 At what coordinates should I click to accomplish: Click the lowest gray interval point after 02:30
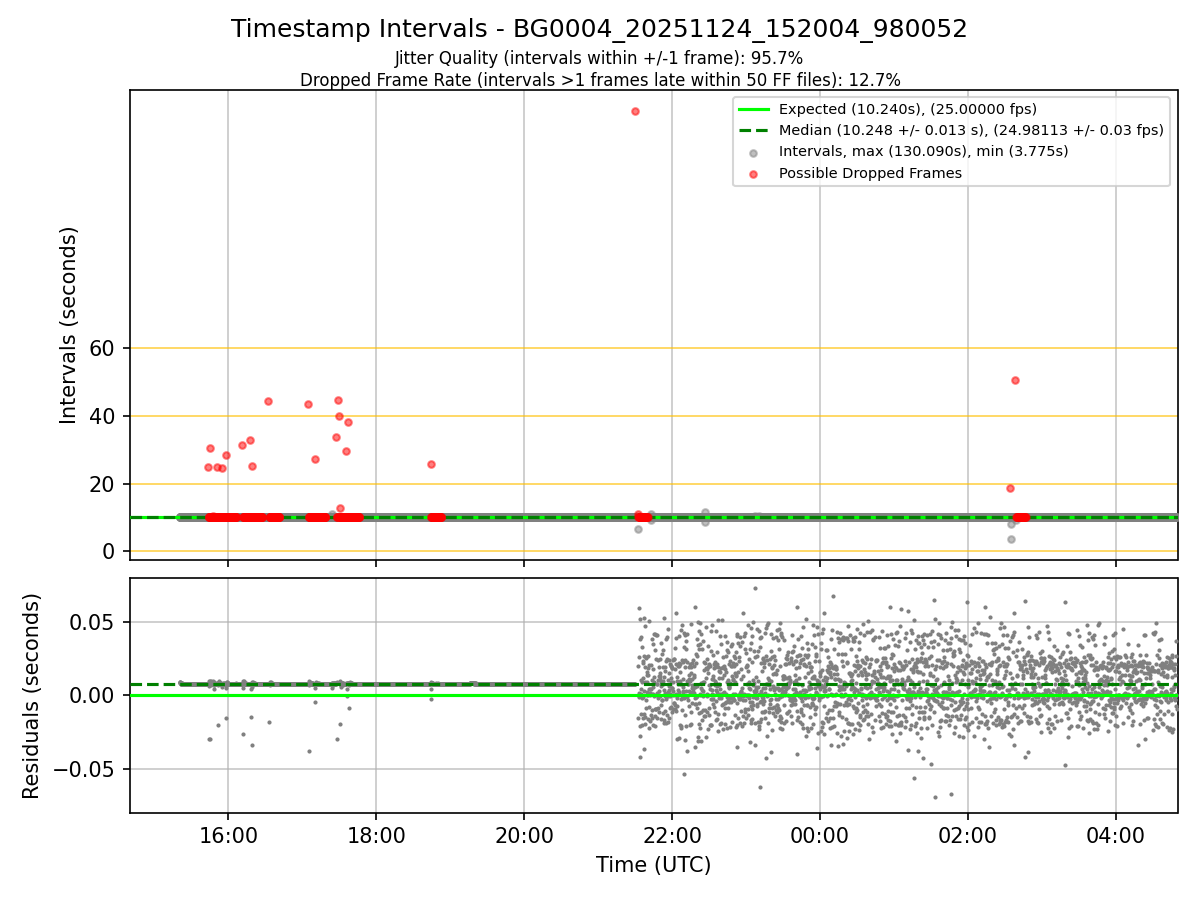1011,539
